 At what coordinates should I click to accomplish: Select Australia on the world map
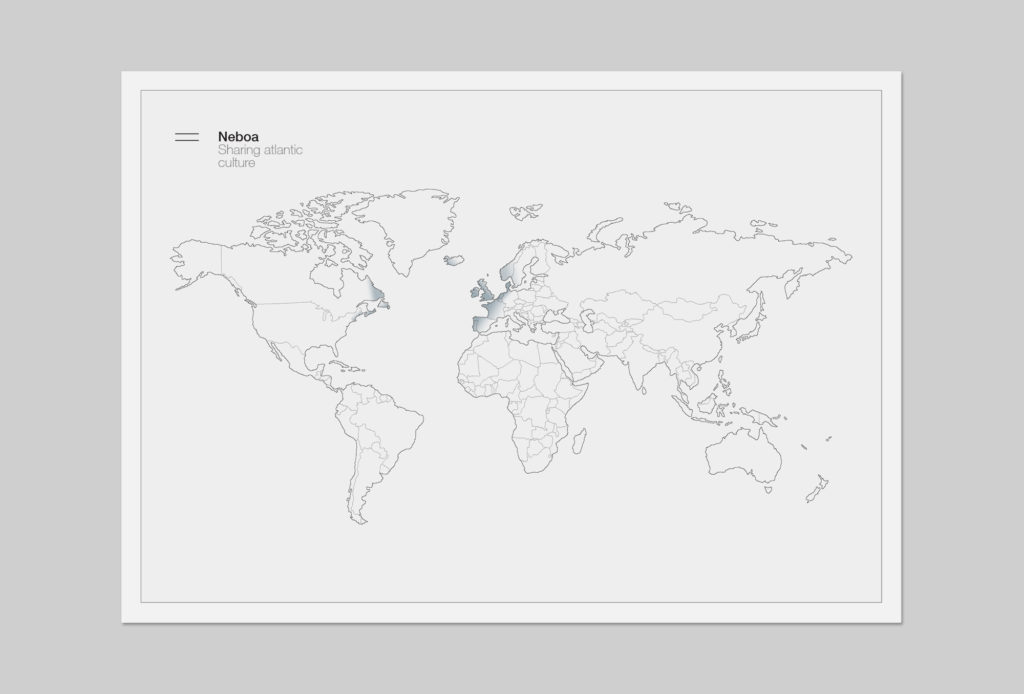(x=741, y=457)
